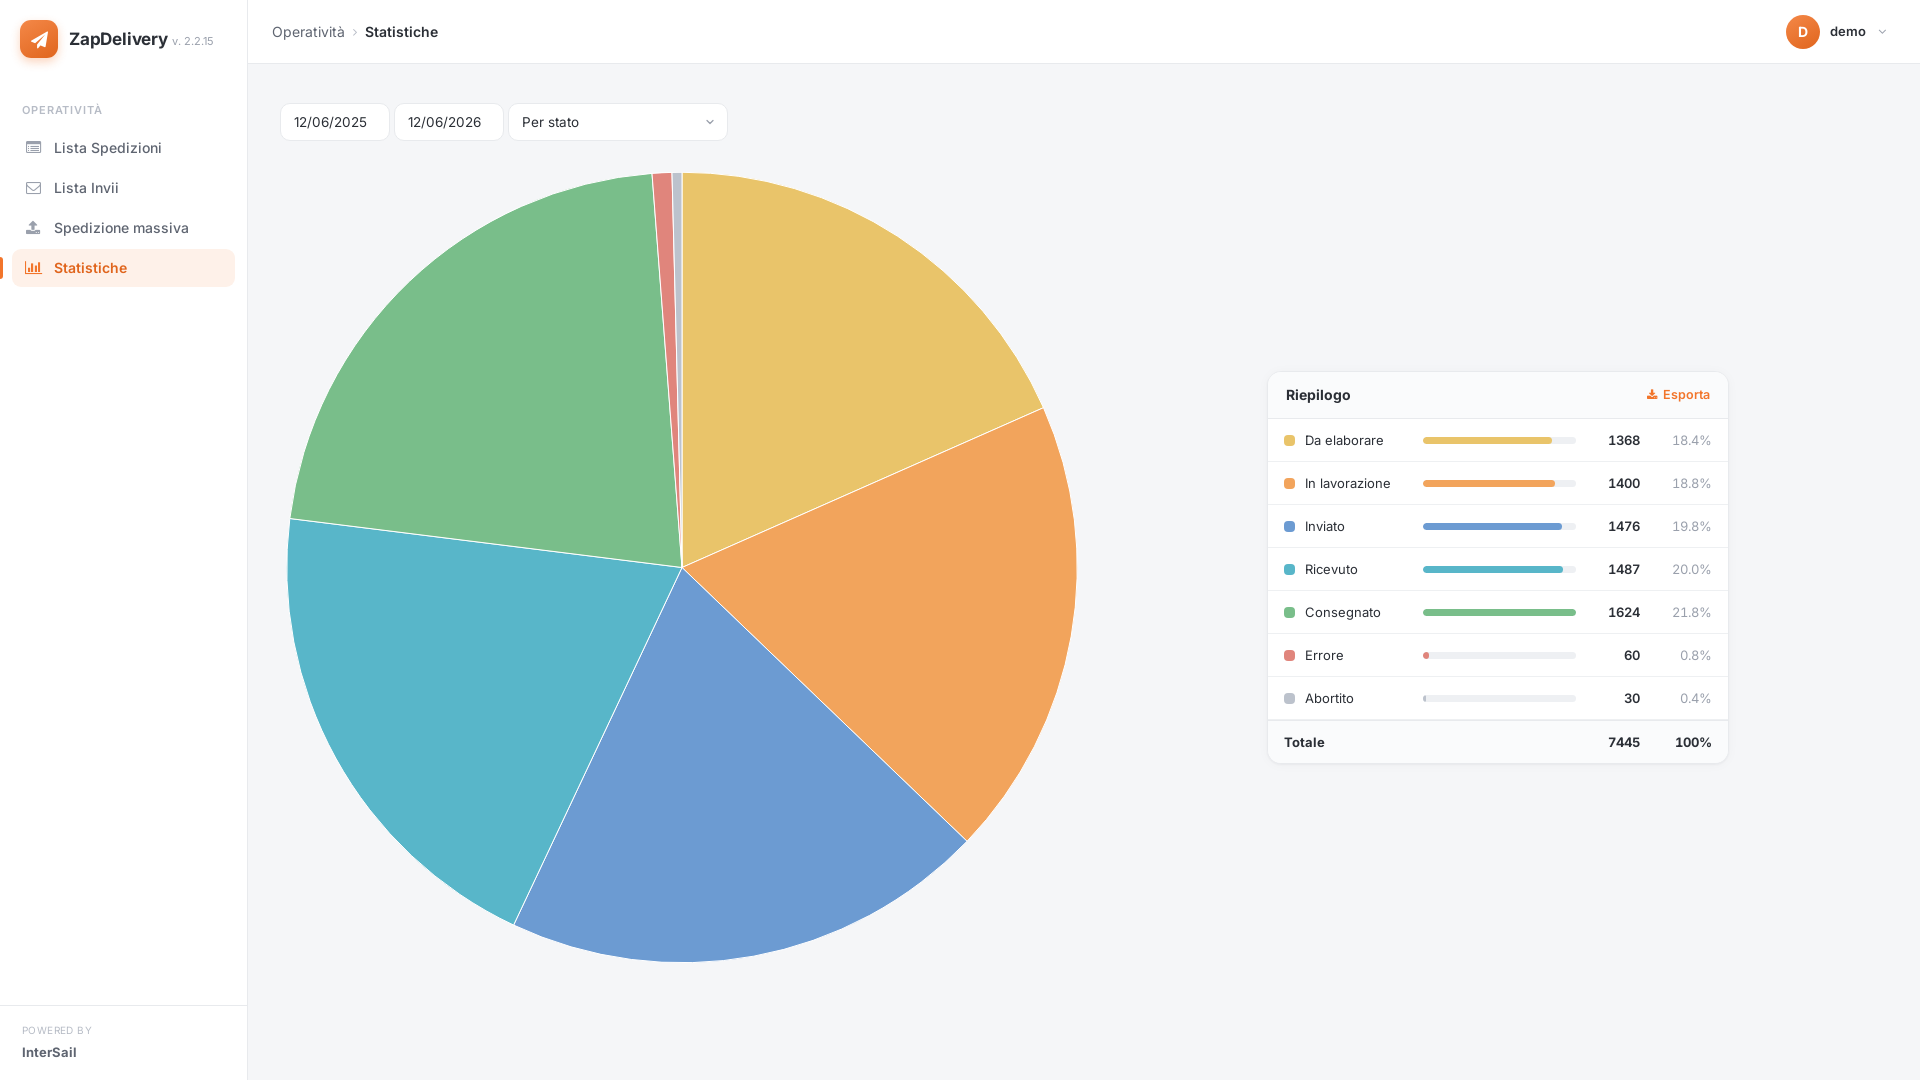Image resolution: width=1920 pixels, height=1080 pixels.
Task: Click the Consegnato progress bar
Action: point(1499,613)
